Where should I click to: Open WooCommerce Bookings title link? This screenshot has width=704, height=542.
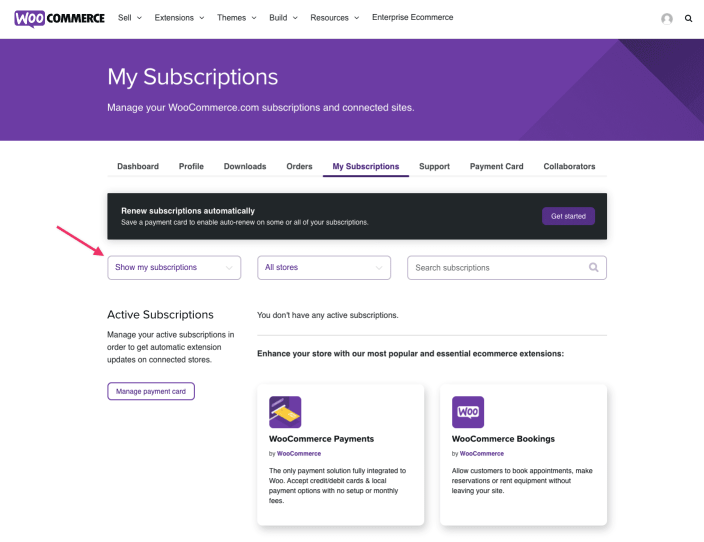(503, 439)
